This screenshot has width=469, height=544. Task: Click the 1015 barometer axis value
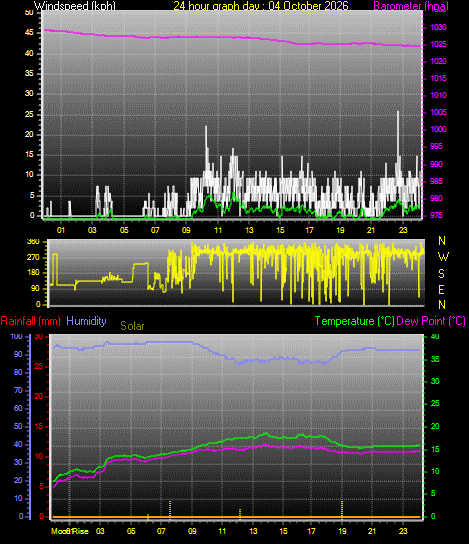click(x=438, y=78)
